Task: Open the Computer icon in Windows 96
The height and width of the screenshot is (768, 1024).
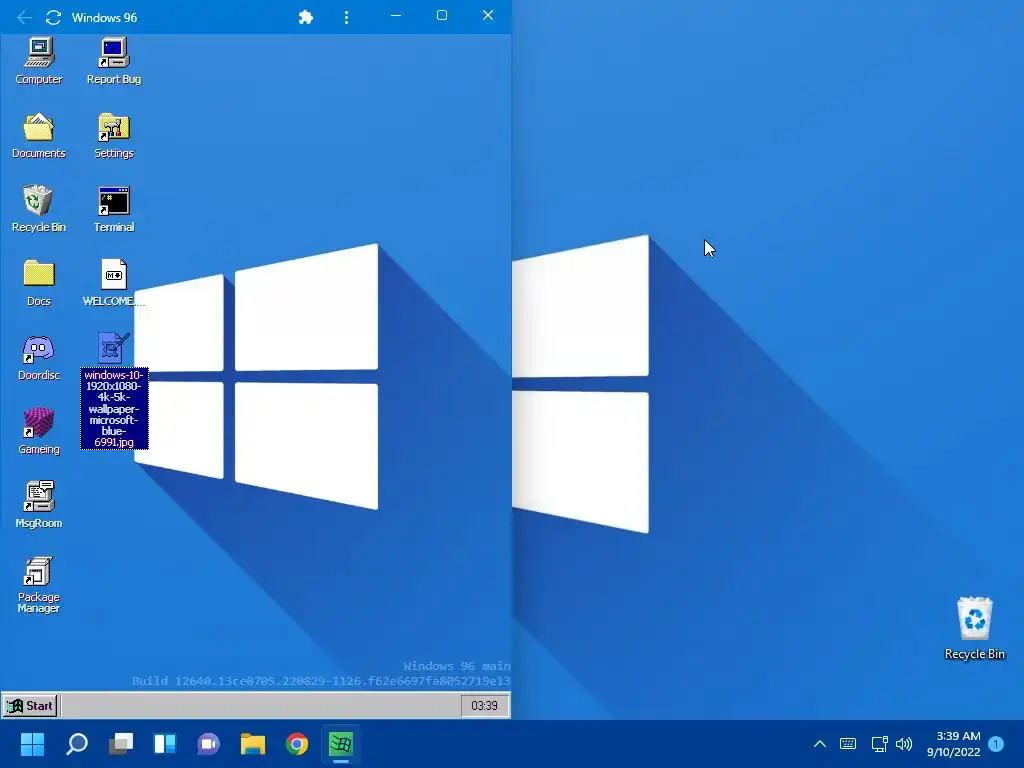Action: pyautogui.click(x=39, y=61)
